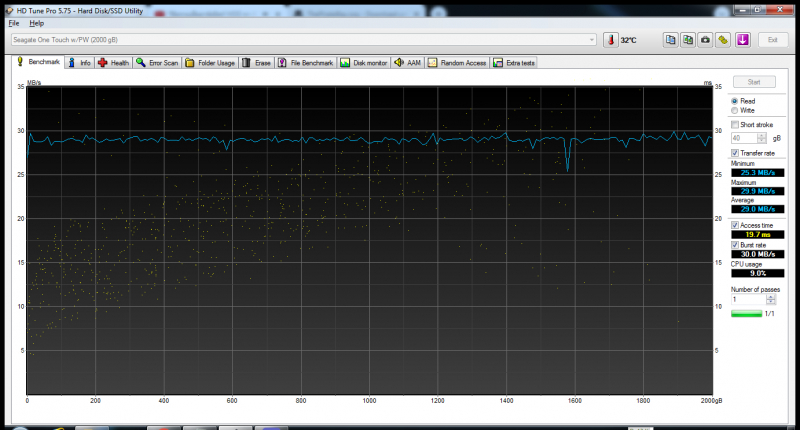Switch to the Benchmark tab
800x430 pixels.
tap(38, 62)
